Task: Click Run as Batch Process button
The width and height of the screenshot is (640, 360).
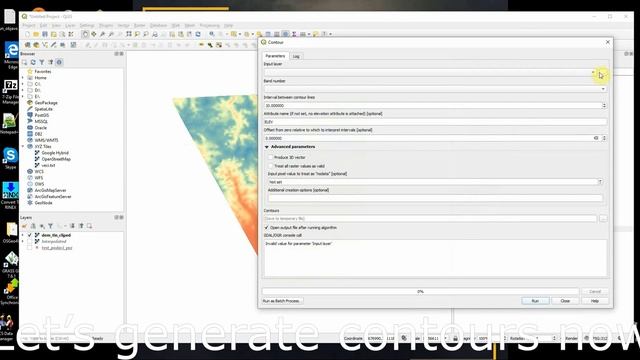Action: pyautogui.click(x=282, y=301)
